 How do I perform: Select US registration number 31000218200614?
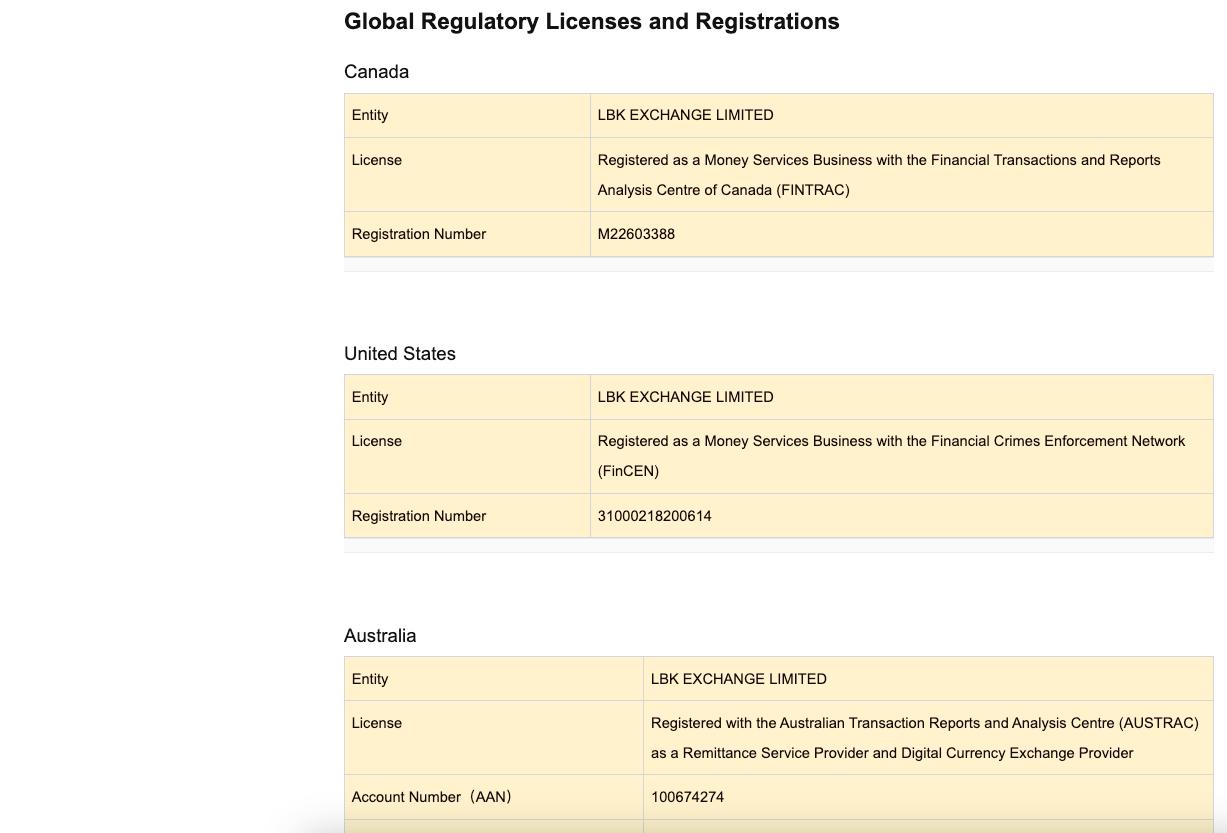654,516
